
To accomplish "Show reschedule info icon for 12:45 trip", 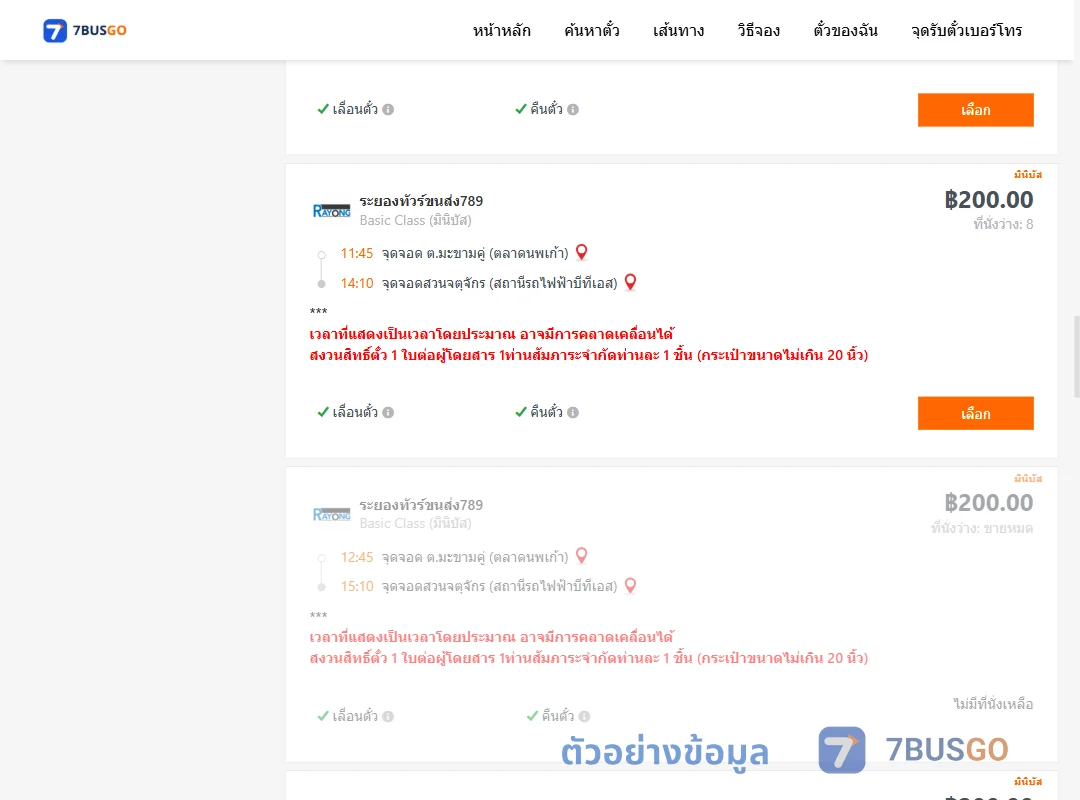I will click(x=388, y=717).
